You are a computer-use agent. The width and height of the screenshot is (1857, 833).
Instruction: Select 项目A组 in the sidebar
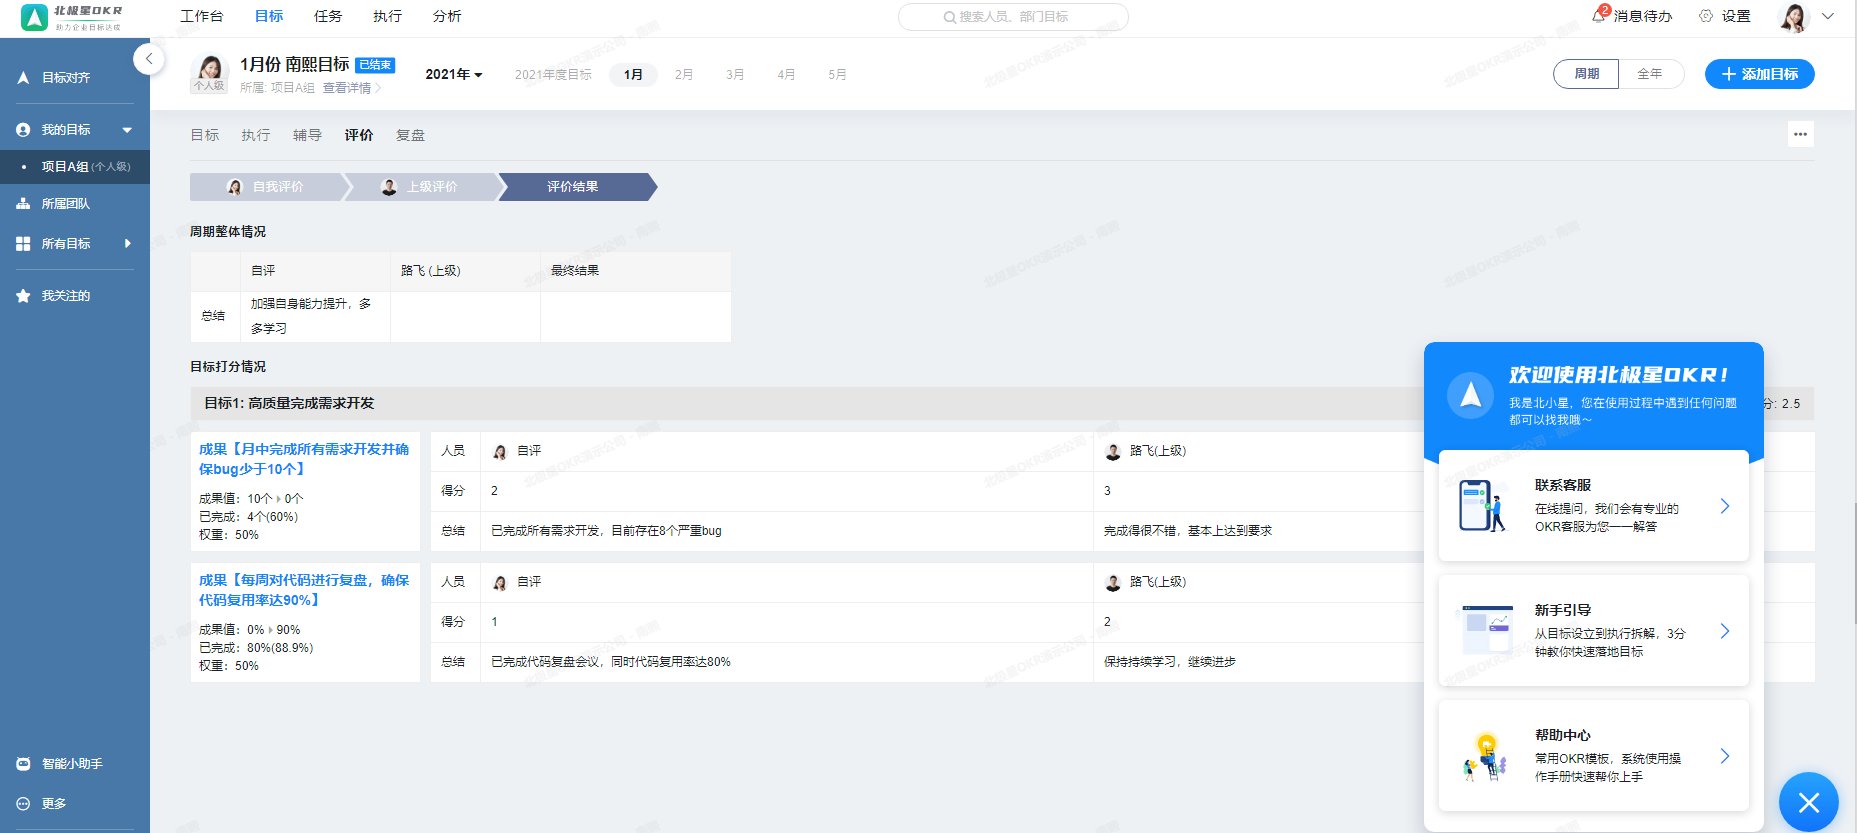tap(75, 167)
